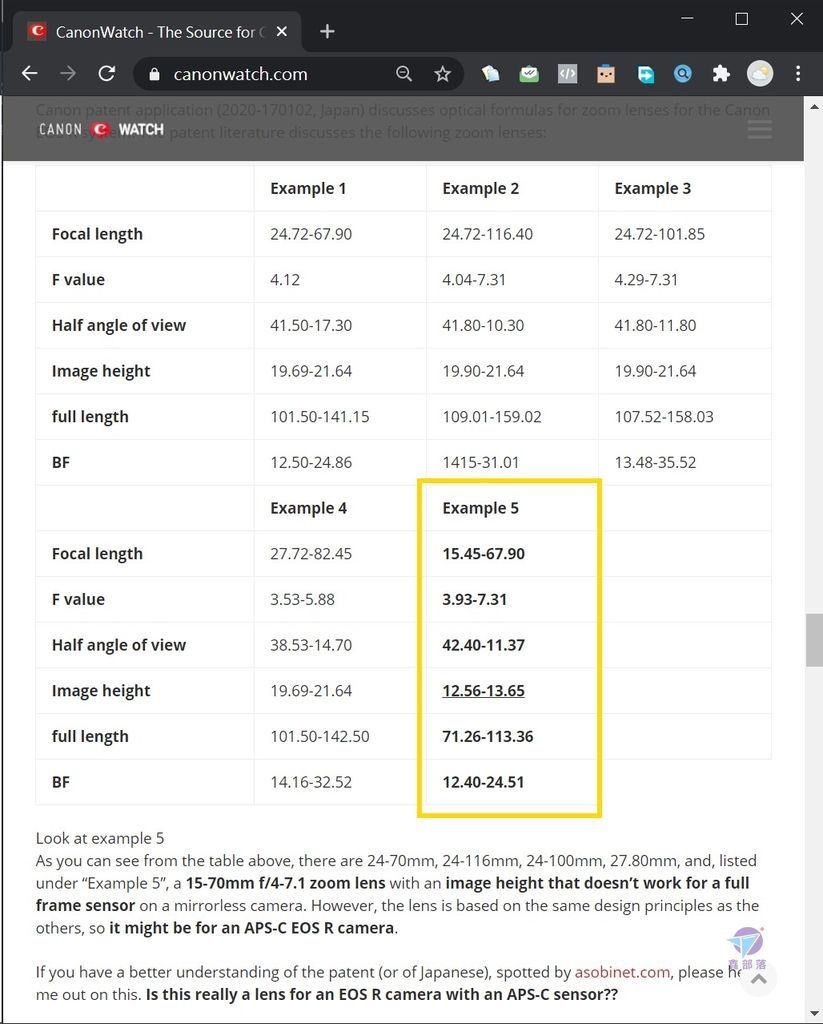823x1024 pixels.
Task: Click half angle value 42.40-11.37
Action: (x=483, y=645)
